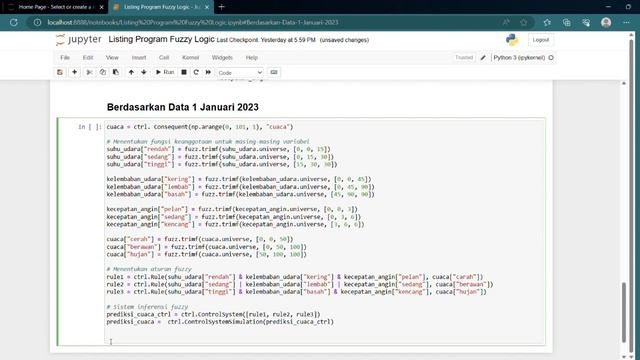Open the Insert menu
The height and width of the screenshot is (360, 640).
click(139, 58)
